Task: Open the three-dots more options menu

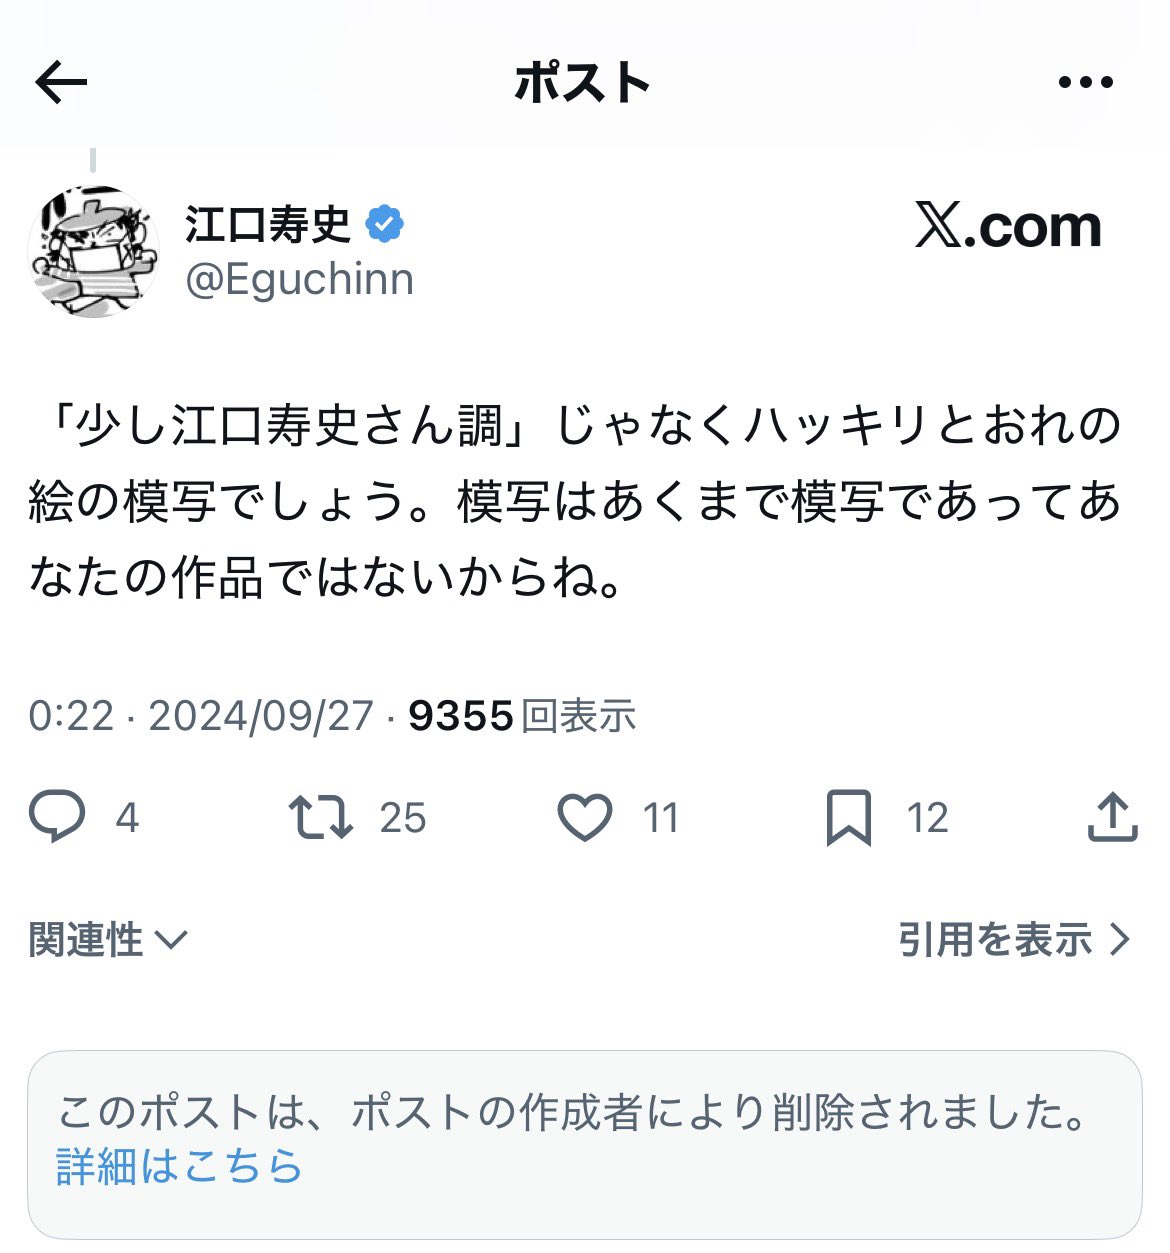Action: 1086,83
